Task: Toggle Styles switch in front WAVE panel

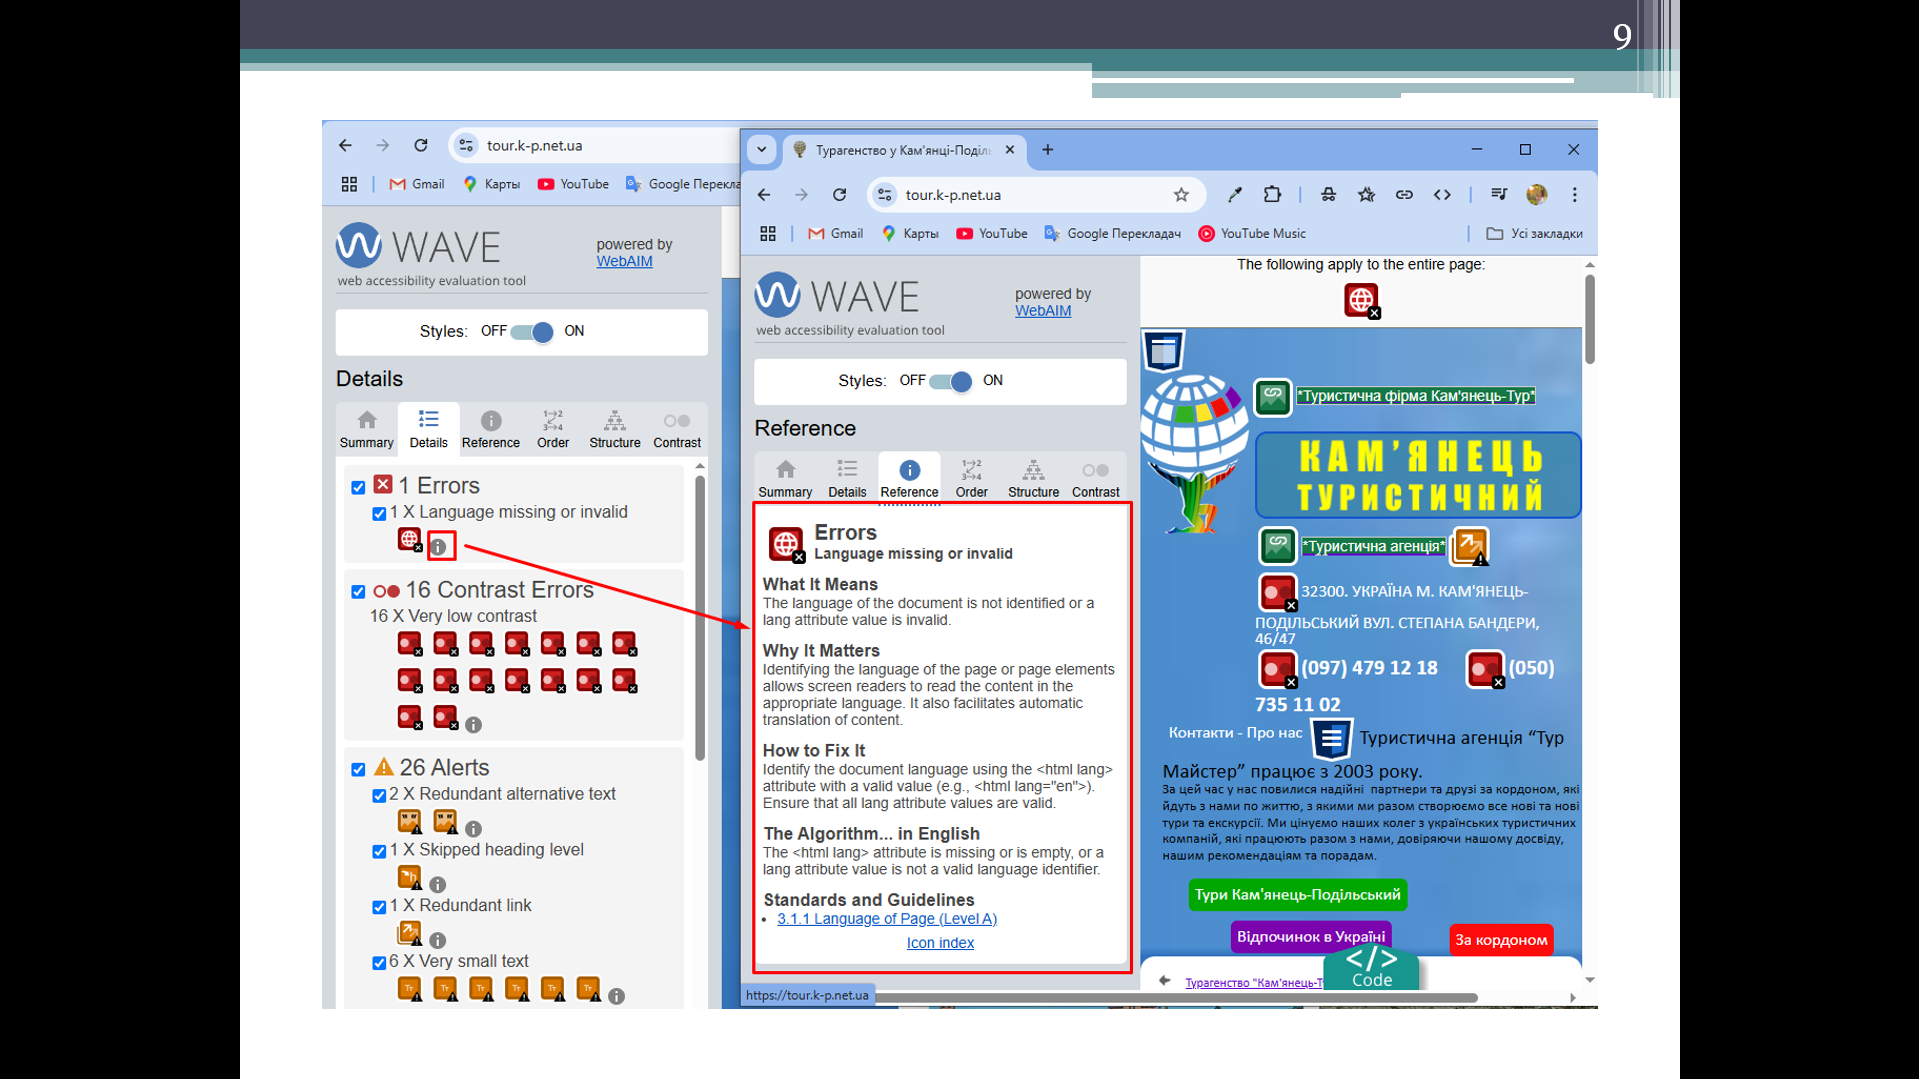Action: (950, 381)
